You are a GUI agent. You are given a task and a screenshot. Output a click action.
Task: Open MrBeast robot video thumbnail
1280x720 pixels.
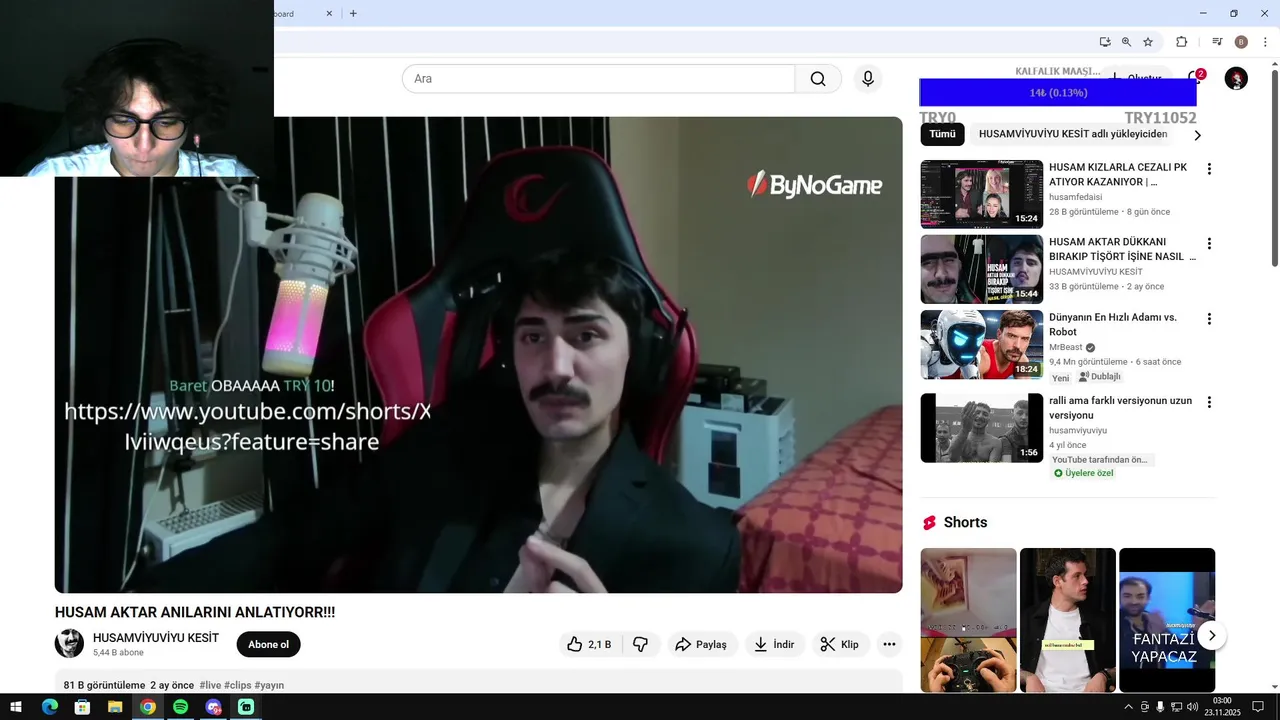coord(981,344)
